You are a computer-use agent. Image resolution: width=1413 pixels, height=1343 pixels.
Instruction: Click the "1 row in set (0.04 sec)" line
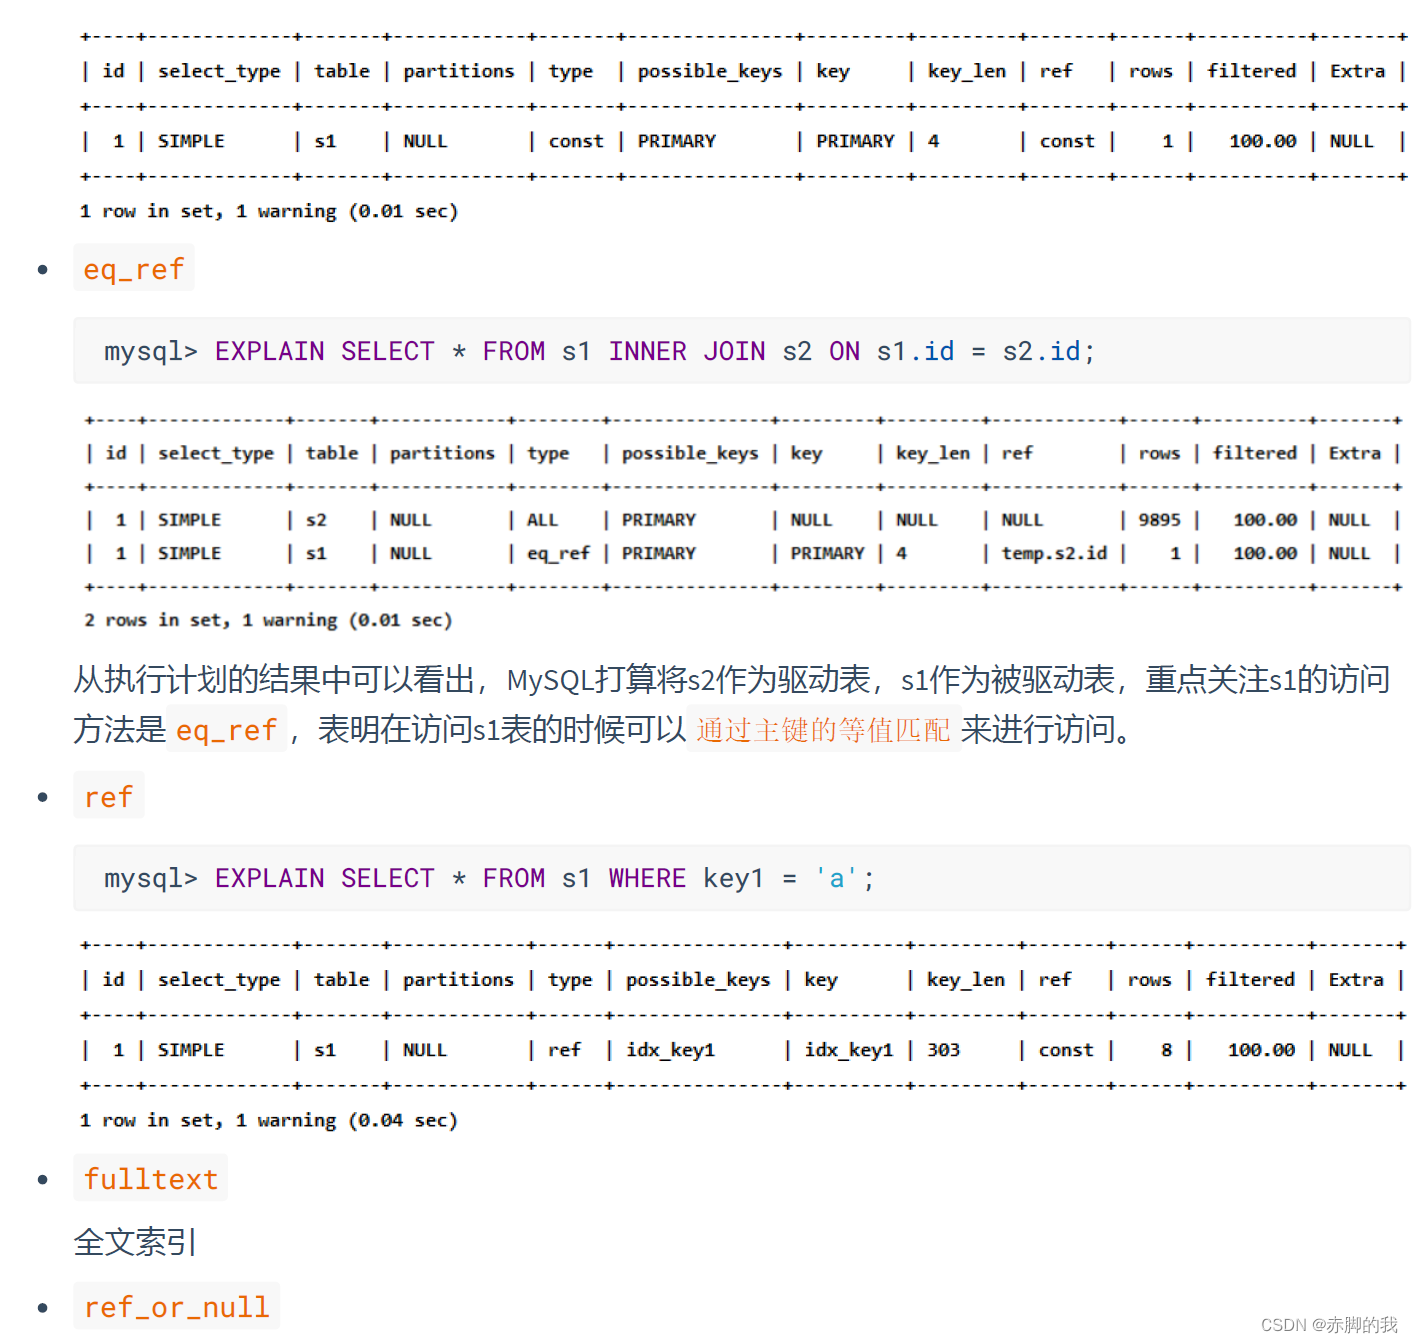(x=269, y=1120)
